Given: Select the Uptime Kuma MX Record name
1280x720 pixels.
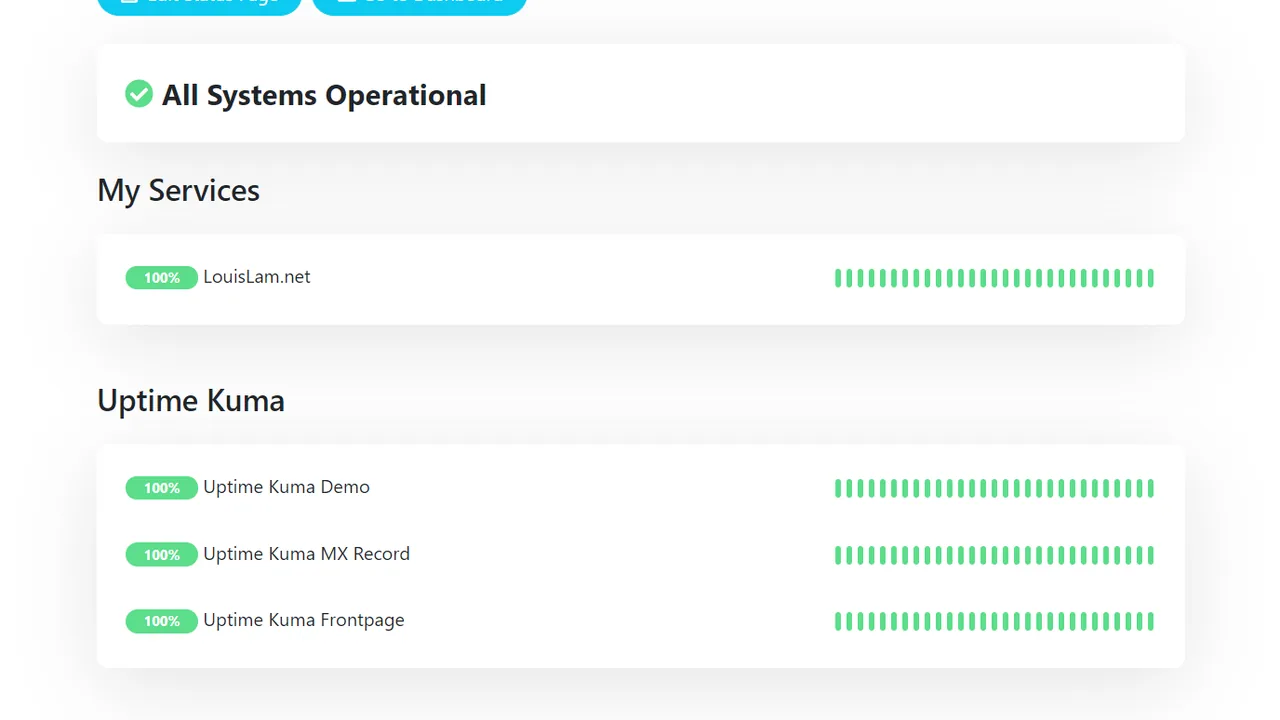Looking at the screenshot, I should point(306,554).
